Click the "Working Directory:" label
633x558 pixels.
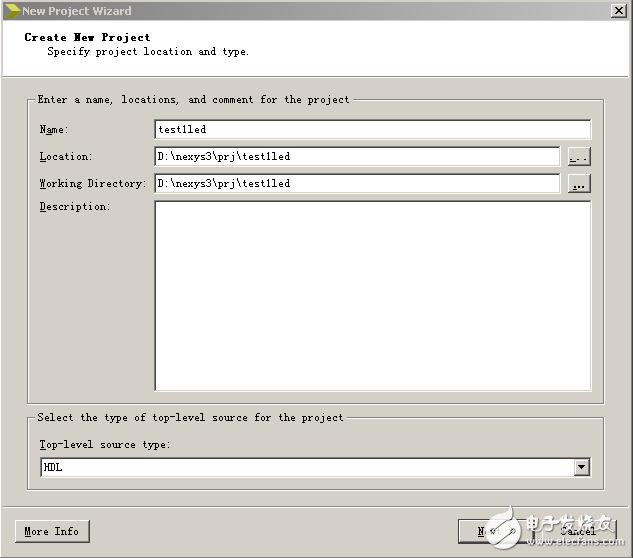tap(92, 184)
